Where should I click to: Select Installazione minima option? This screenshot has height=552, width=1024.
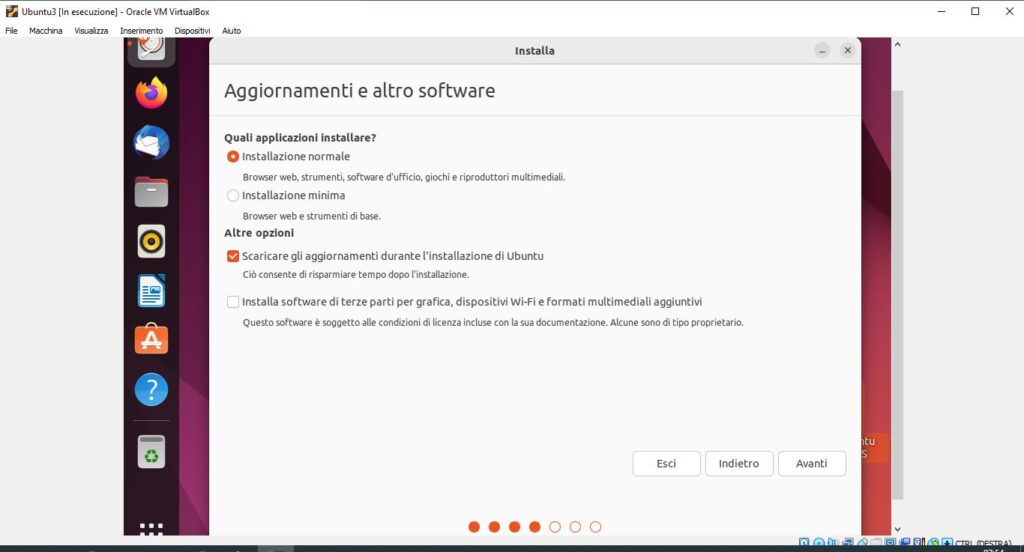pyautogui.click(x=233, y=195)
